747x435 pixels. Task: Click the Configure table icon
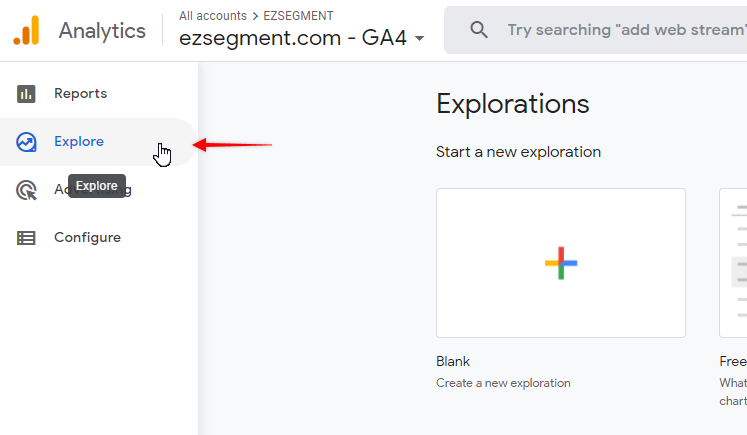click(x=26, y=238)
